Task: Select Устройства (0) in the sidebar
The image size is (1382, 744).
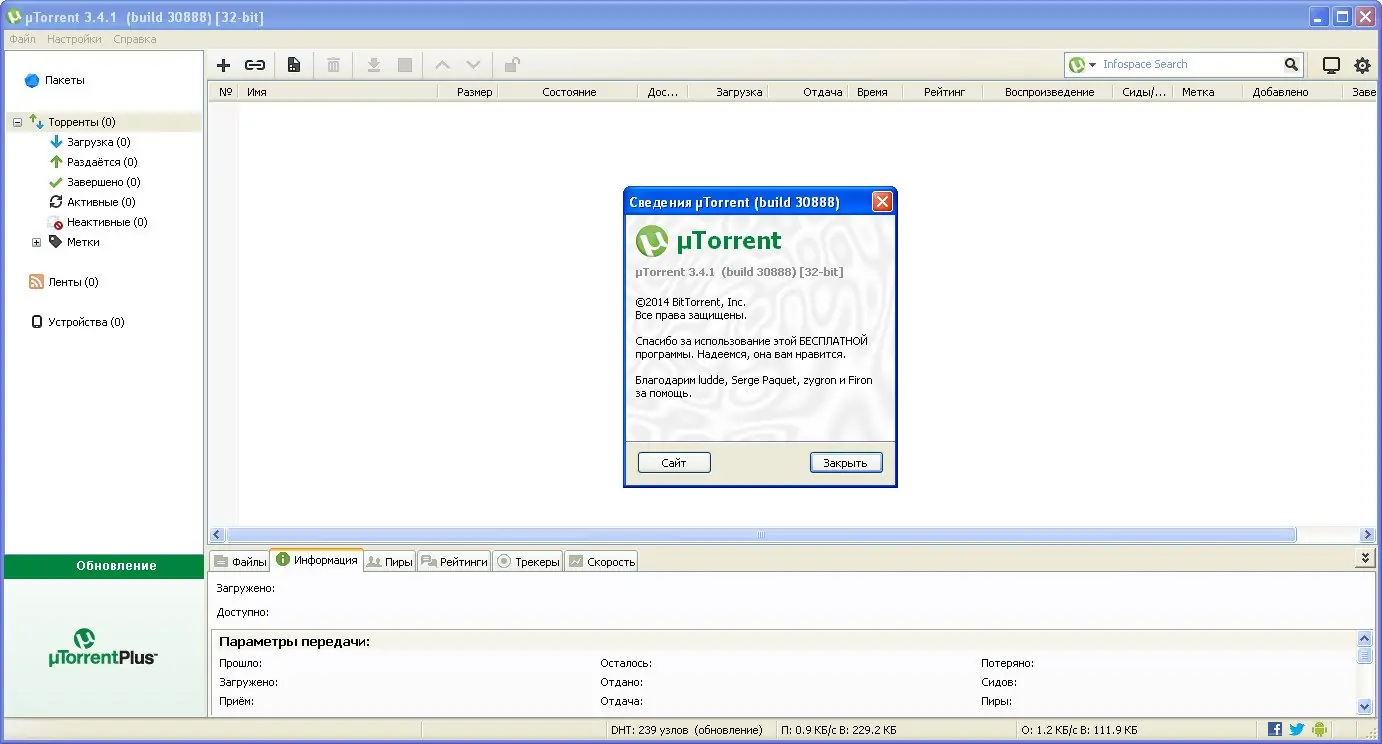Action: (77, 322)
